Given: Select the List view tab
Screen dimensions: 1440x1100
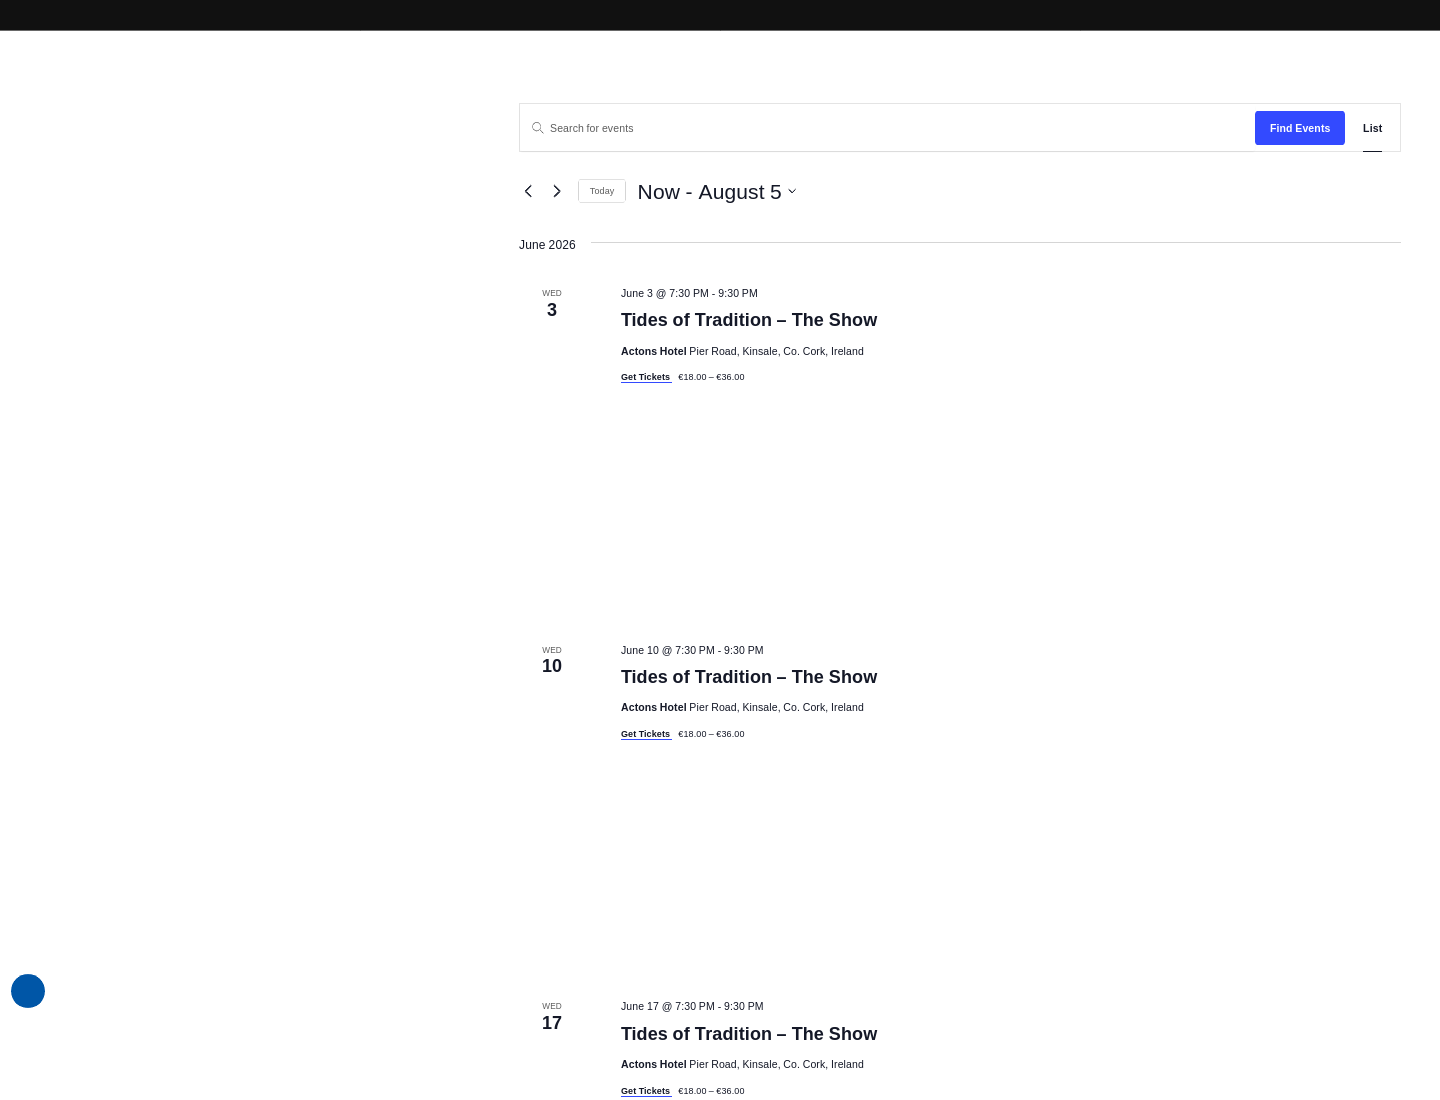Looking at the screenshot, I should [1372, 128].
